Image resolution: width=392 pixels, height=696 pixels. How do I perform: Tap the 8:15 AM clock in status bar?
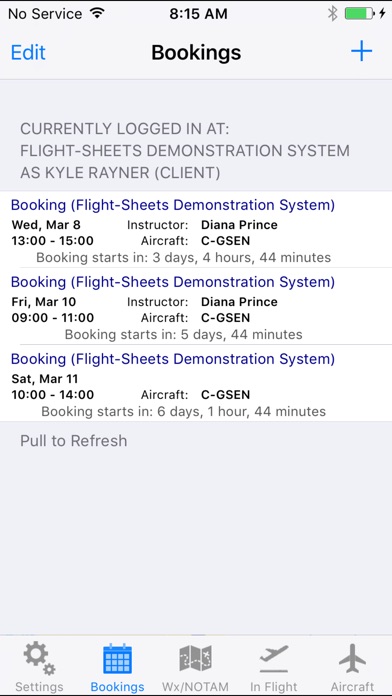[198, 14]
